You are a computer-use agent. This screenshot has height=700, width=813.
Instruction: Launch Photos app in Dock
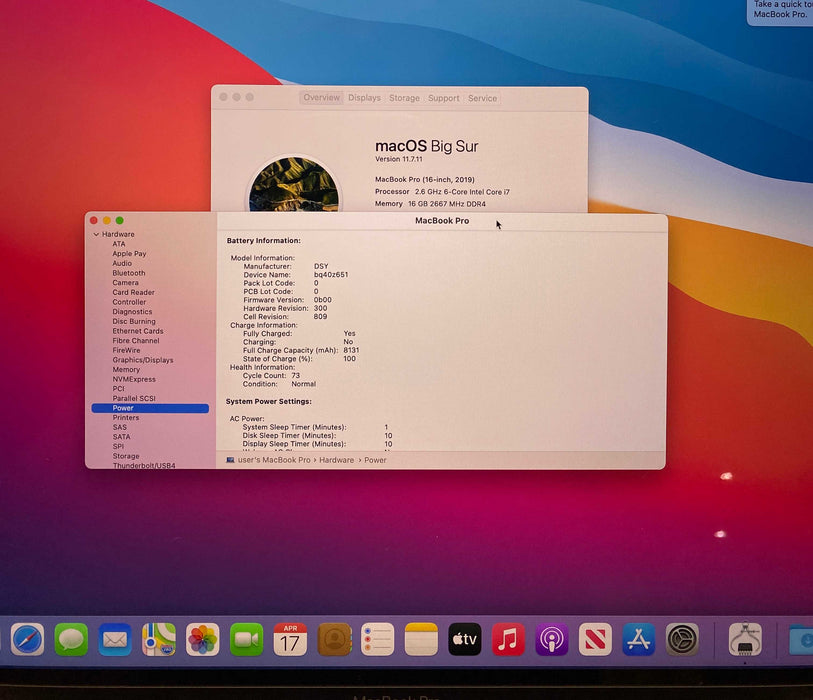coord(202,639)
